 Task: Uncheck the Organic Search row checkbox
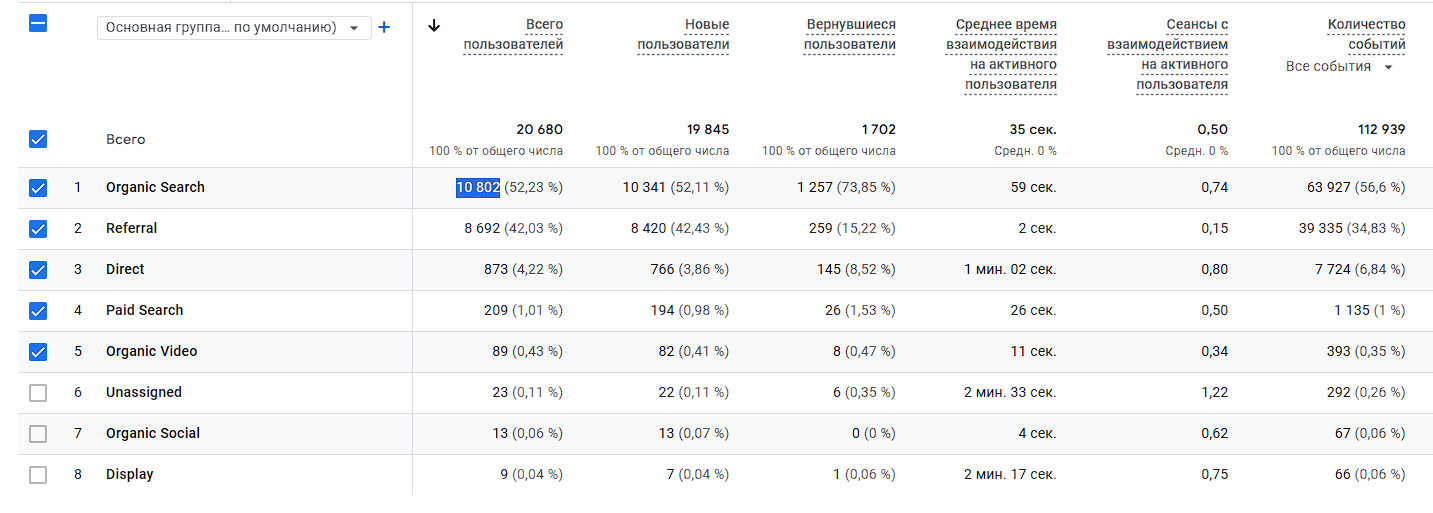click(38, 188)
